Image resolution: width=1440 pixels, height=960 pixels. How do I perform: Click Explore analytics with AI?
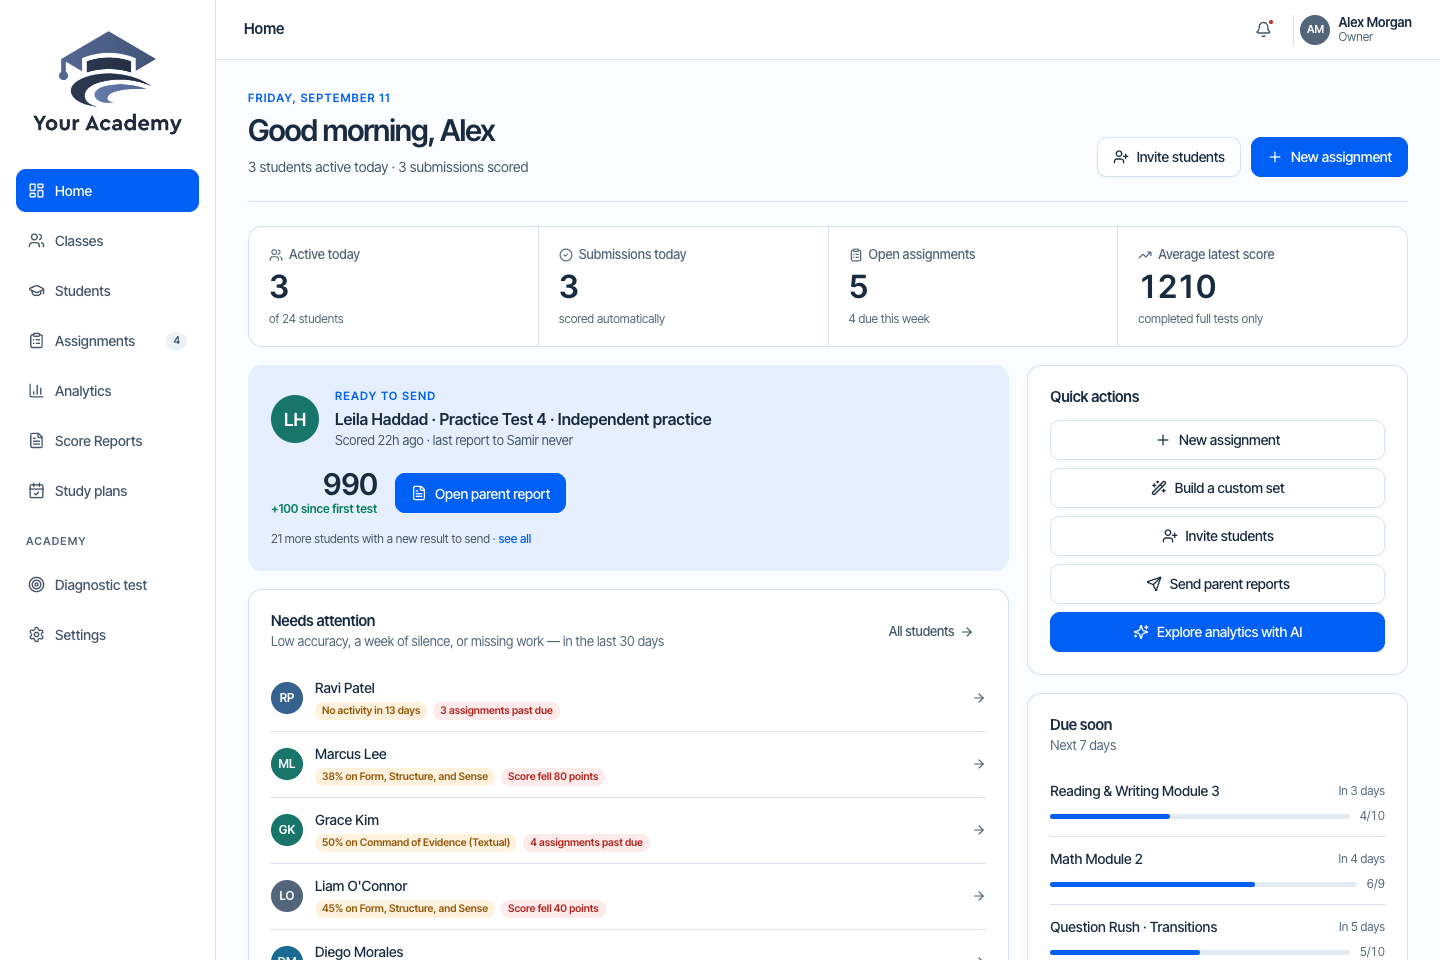coord(1217,632)
